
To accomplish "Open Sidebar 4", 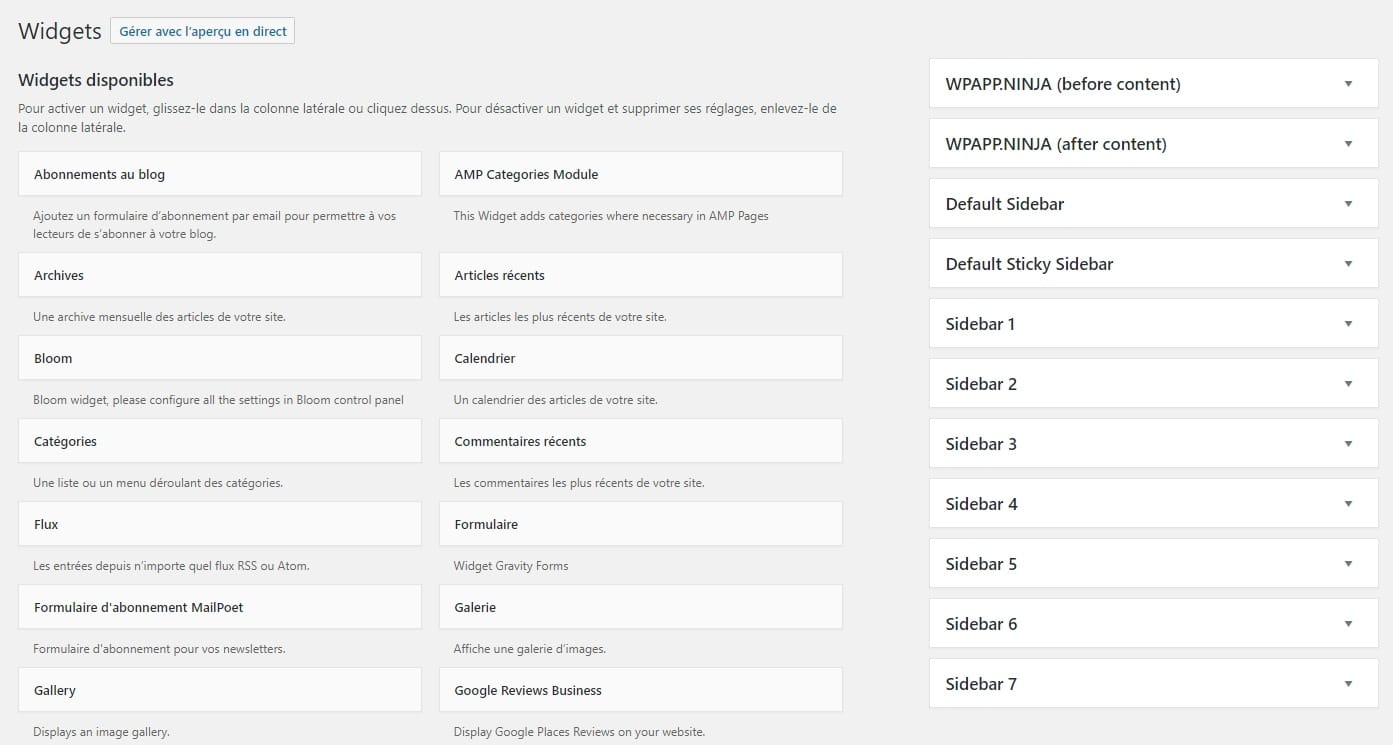I will (x=1152, y=503).
